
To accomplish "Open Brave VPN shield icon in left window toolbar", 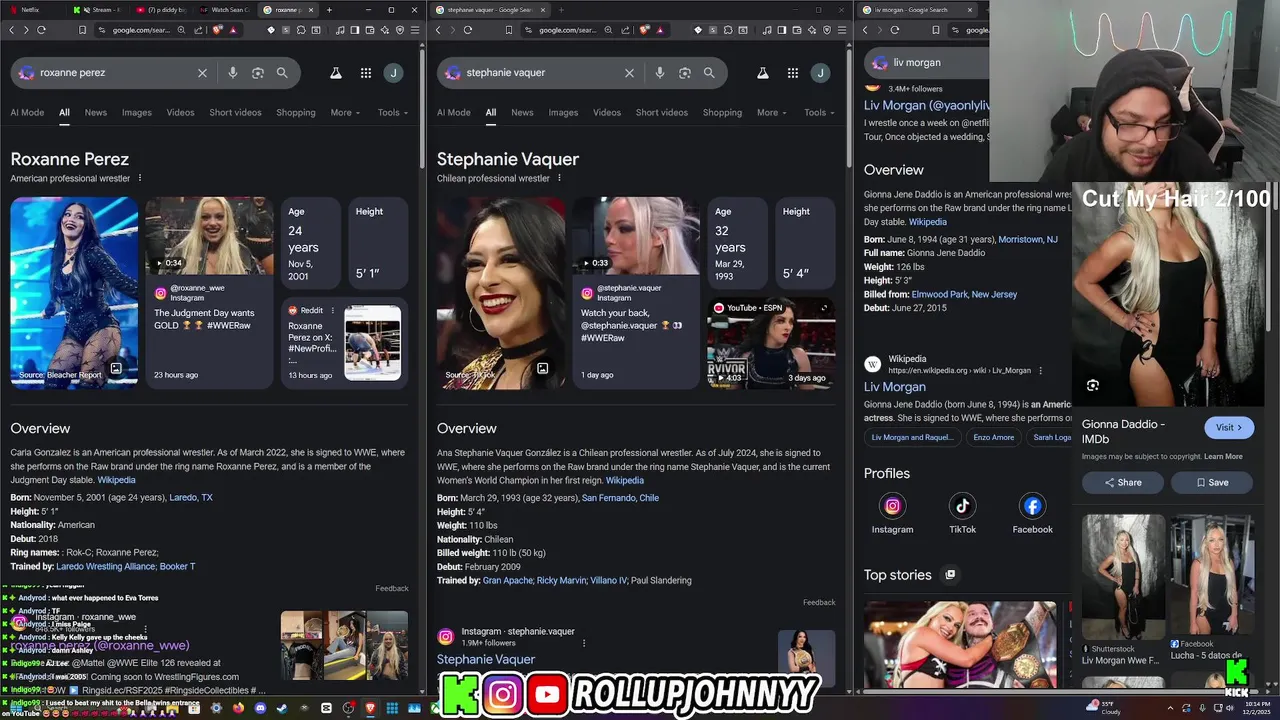I will (x=399, y=30).
